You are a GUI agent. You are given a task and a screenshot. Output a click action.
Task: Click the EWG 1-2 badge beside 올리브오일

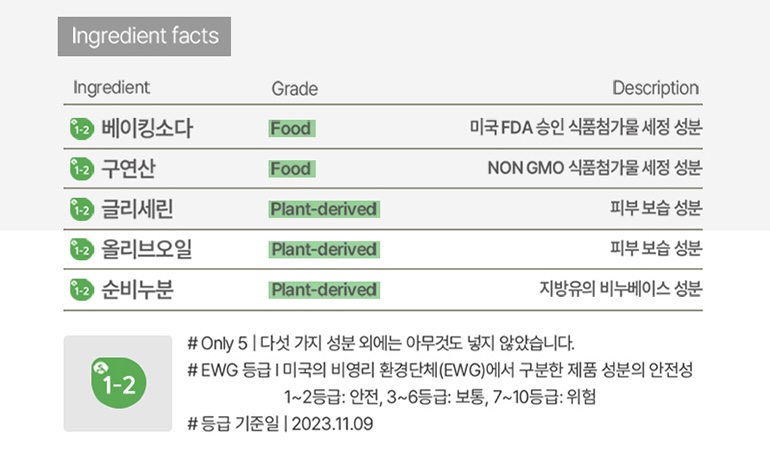(82, 249)
